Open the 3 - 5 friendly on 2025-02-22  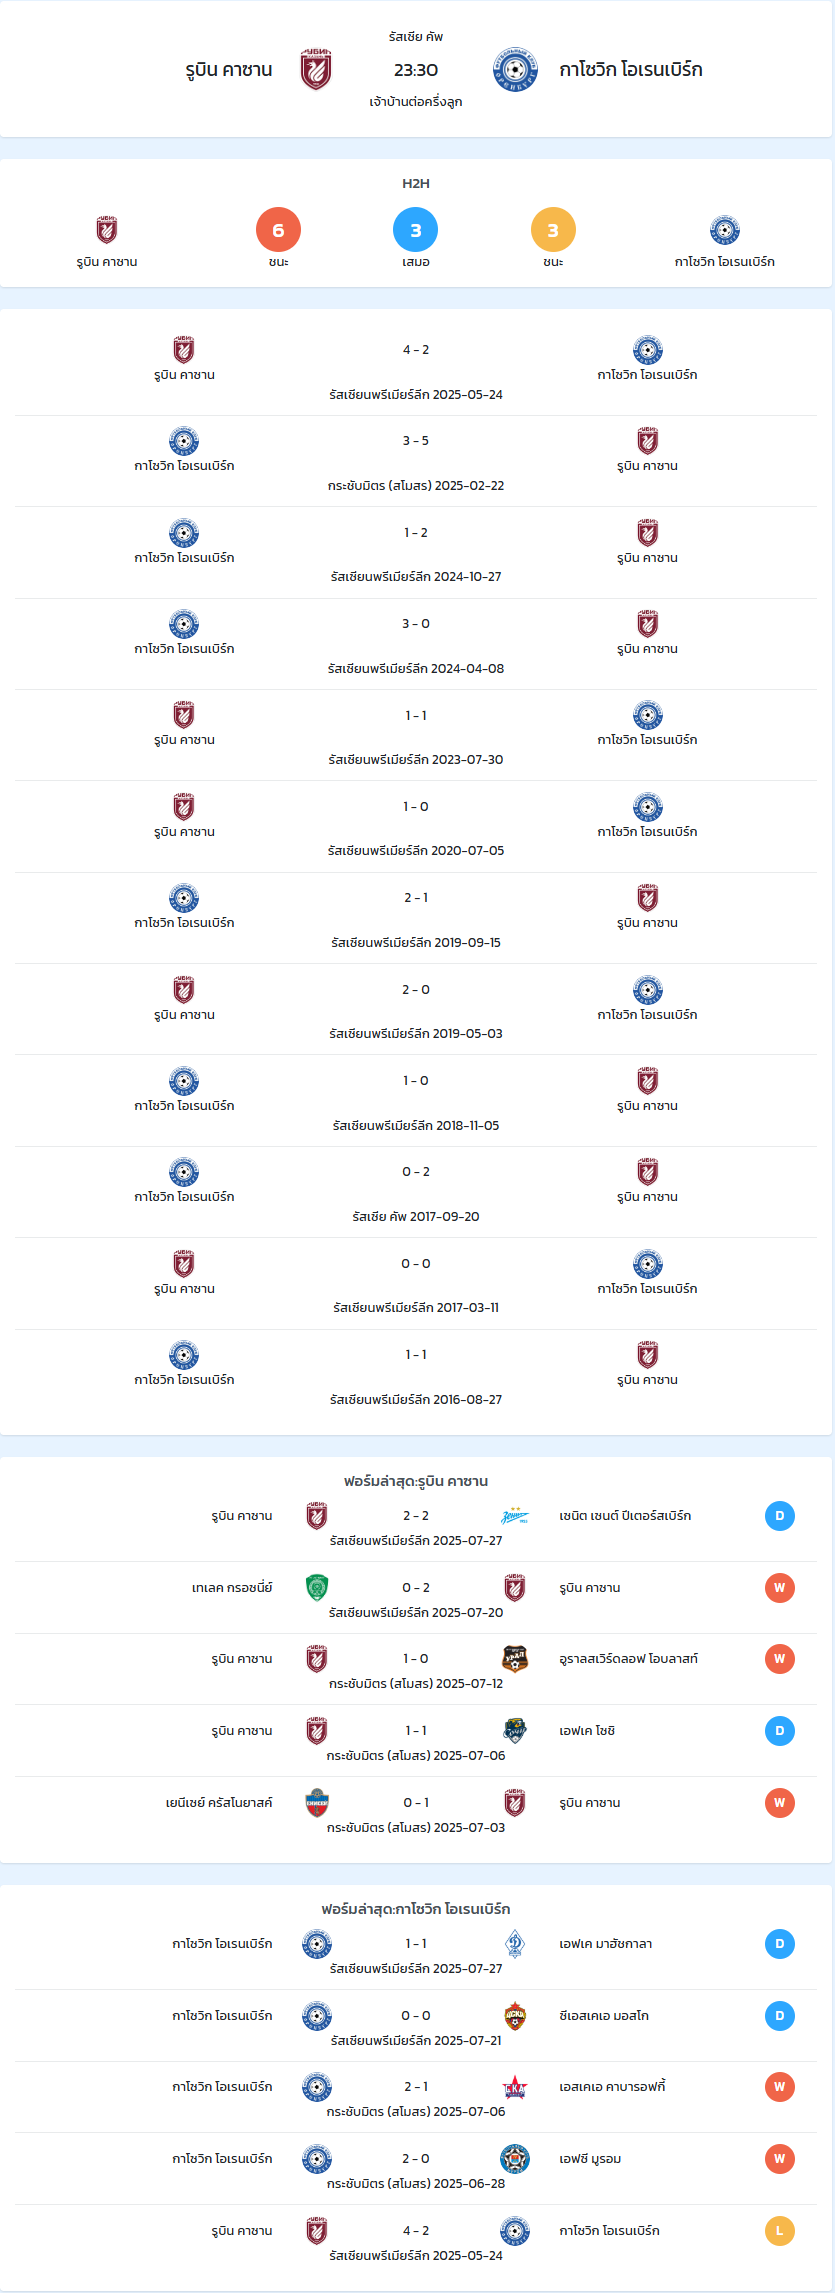pyautogui.click(x=416, y=461)
